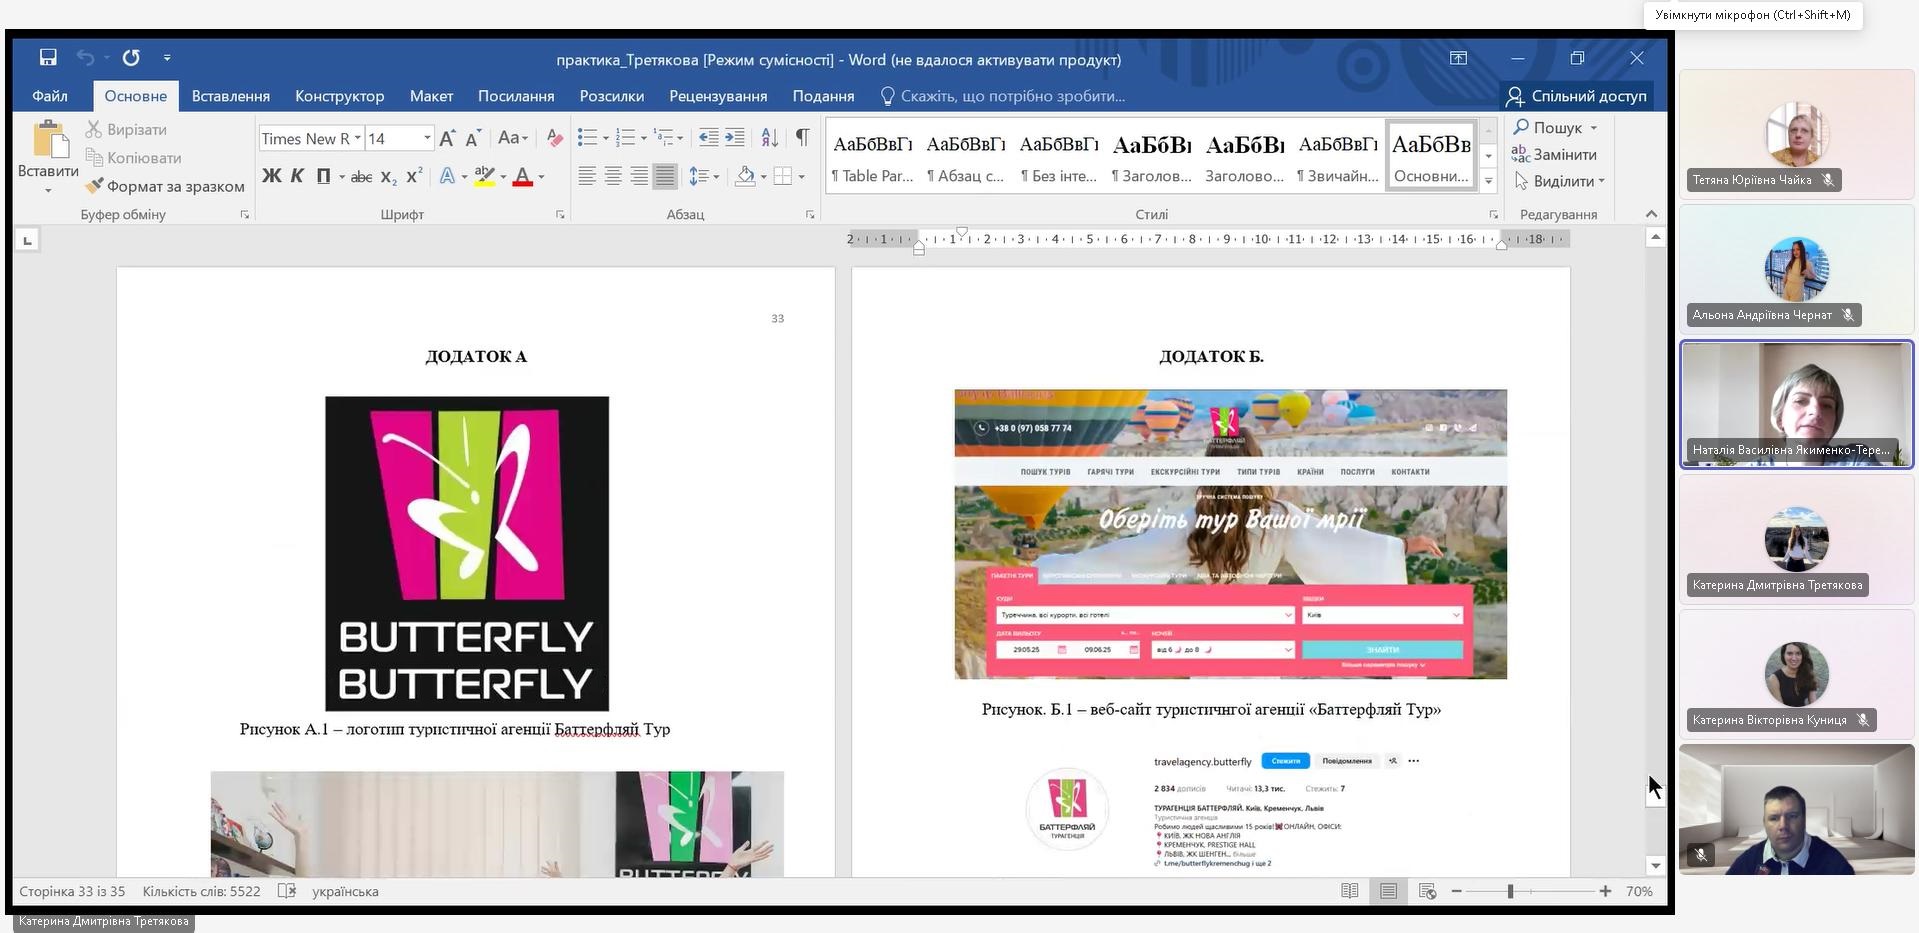Click the zoom in plus button
Screen dimensions: 1919x933
point(1605,891)
